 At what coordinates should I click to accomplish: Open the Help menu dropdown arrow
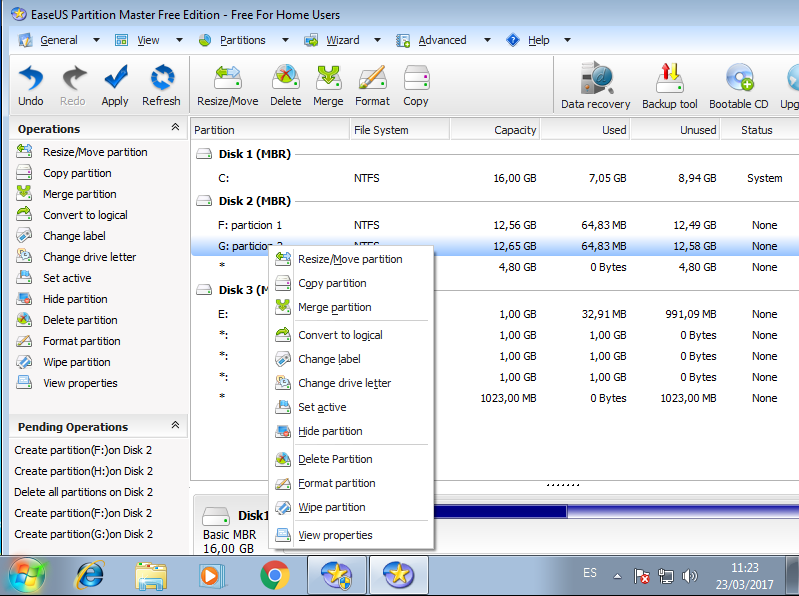click(x=568, y=40)
